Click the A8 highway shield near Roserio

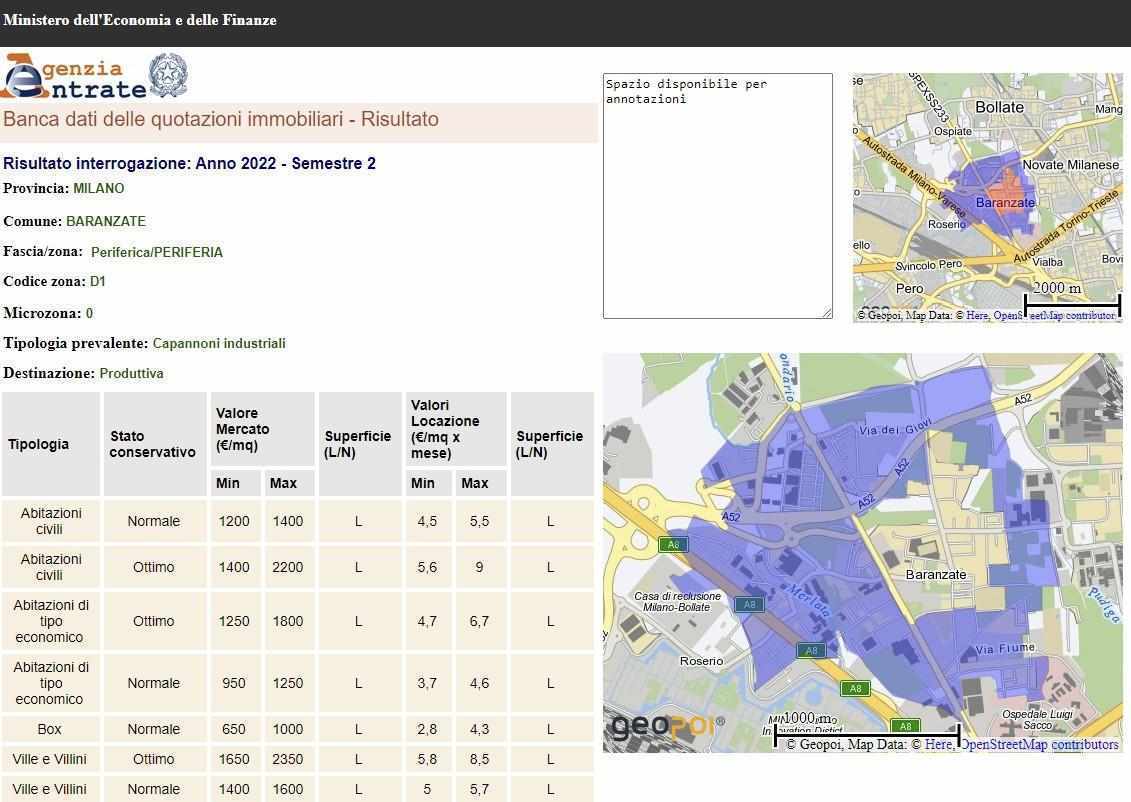pyautogui.click(x=811, y=651)
